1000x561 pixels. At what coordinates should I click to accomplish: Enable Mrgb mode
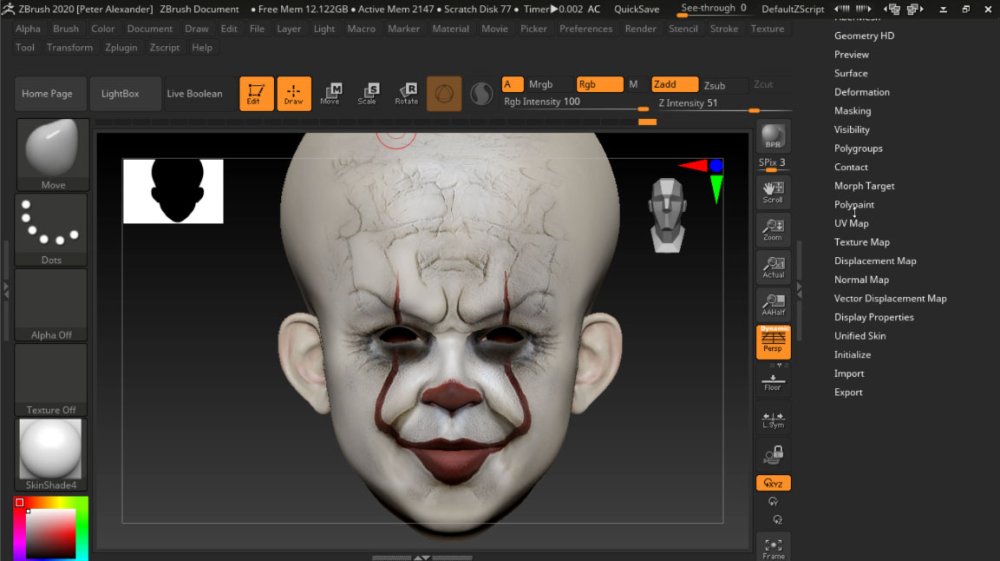pos(541,84)
